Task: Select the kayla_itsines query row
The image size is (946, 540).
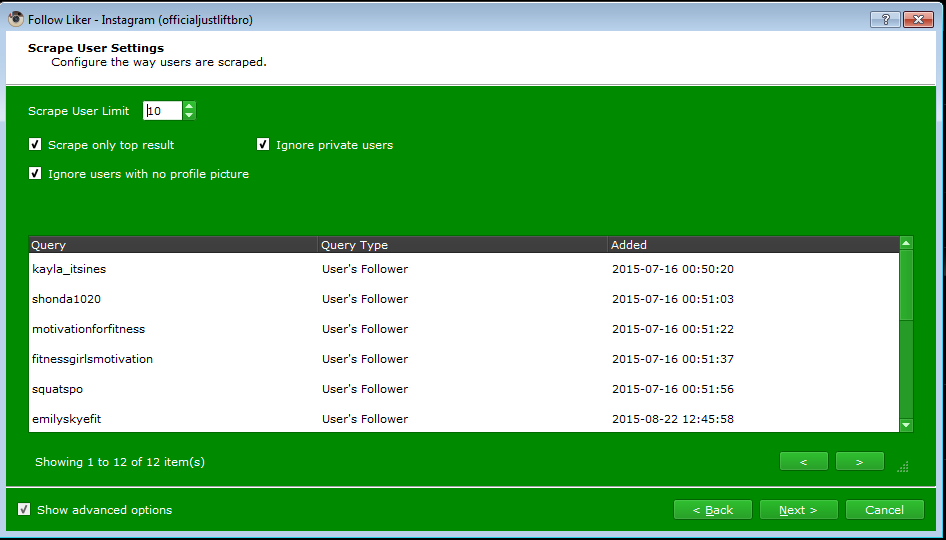Action: [463, 269]
